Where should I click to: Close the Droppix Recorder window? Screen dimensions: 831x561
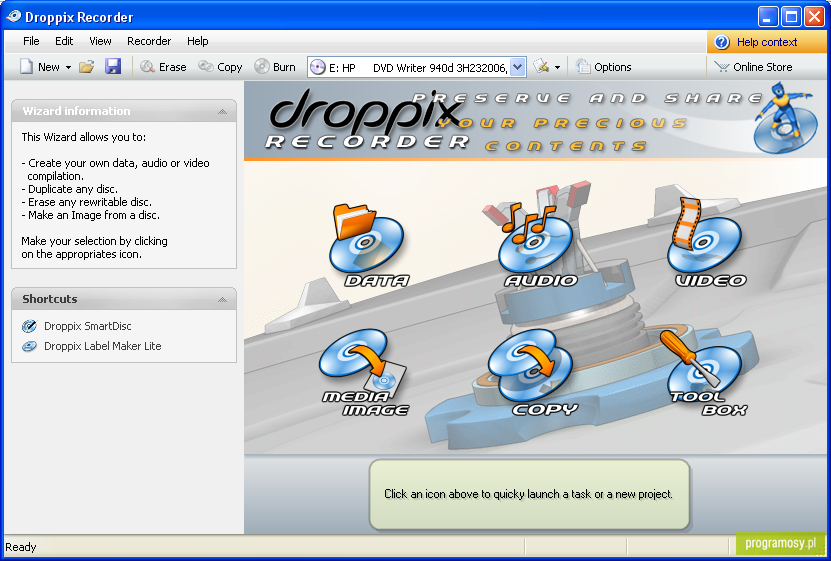point(814,17)
